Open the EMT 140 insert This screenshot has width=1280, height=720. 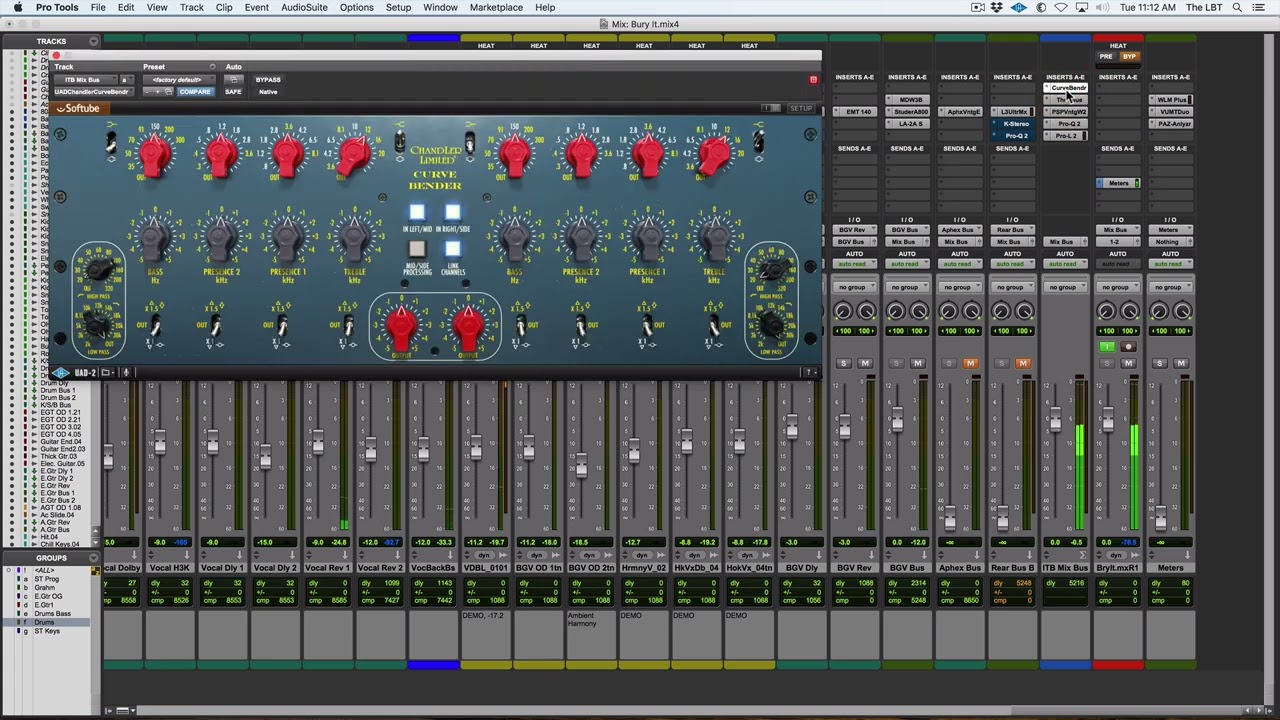(853, 112)
